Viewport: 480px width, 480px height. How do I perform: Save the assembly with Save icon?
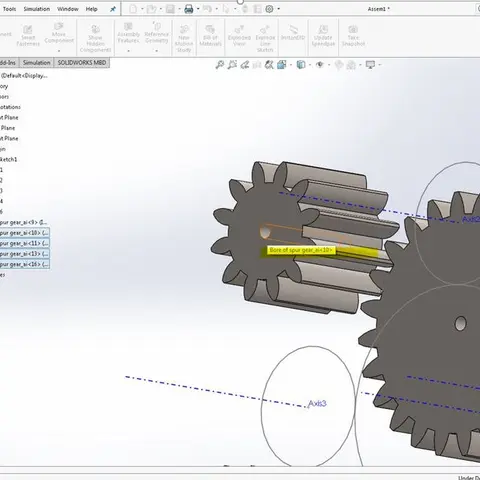pyautogui.click(x=170, y=9)
